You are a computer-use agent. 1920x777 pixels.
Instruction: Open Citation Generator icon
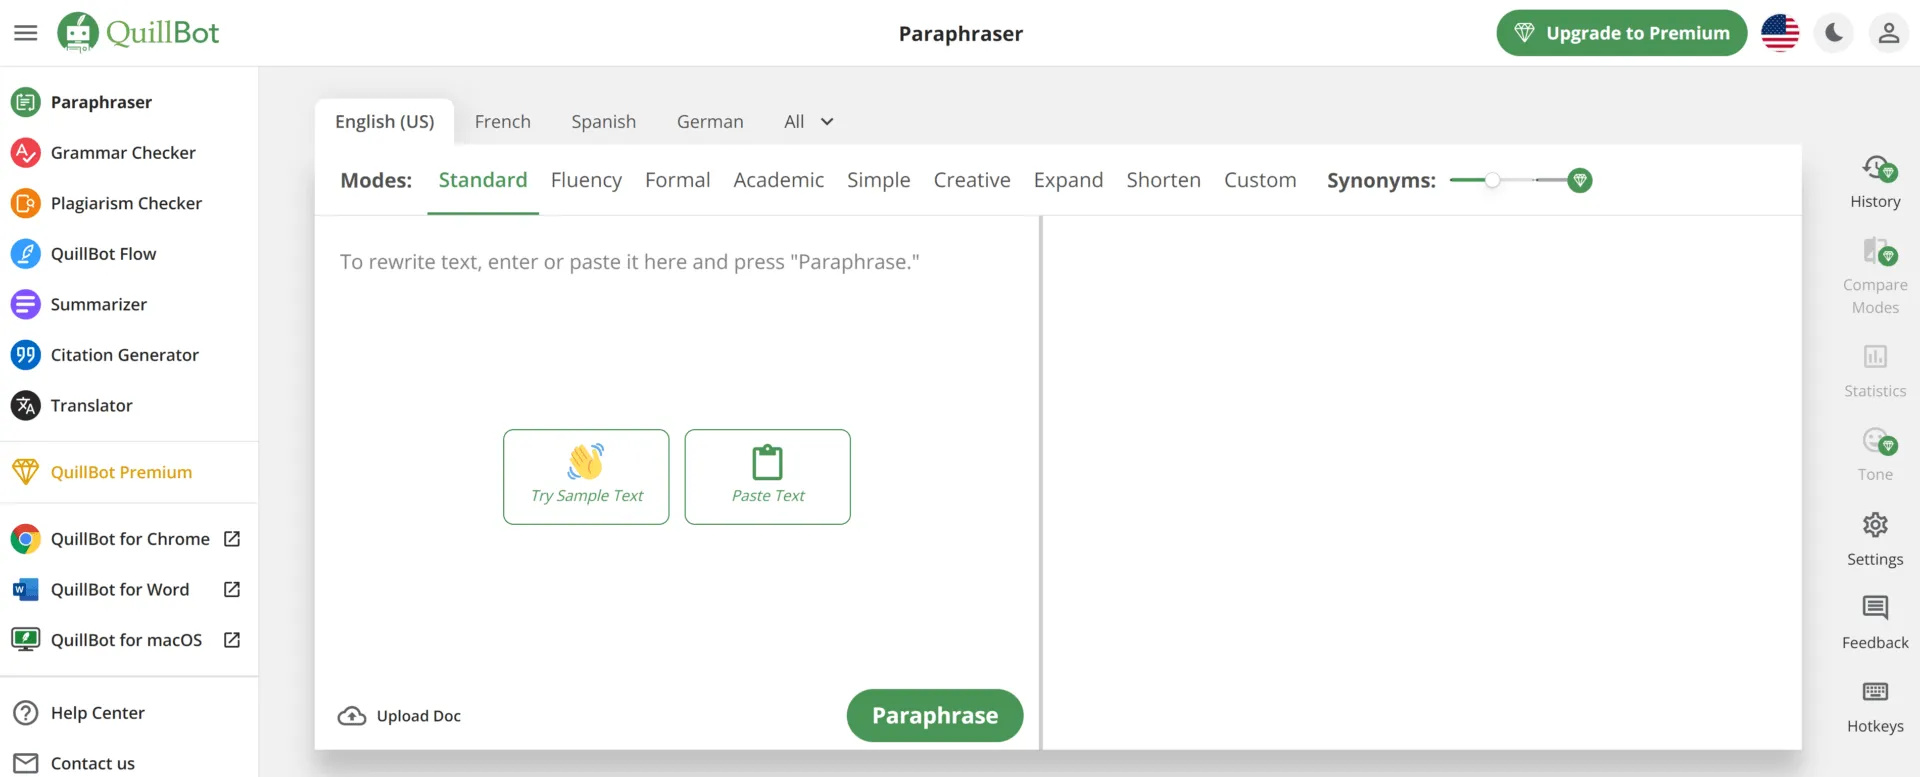tap(25, 355)
